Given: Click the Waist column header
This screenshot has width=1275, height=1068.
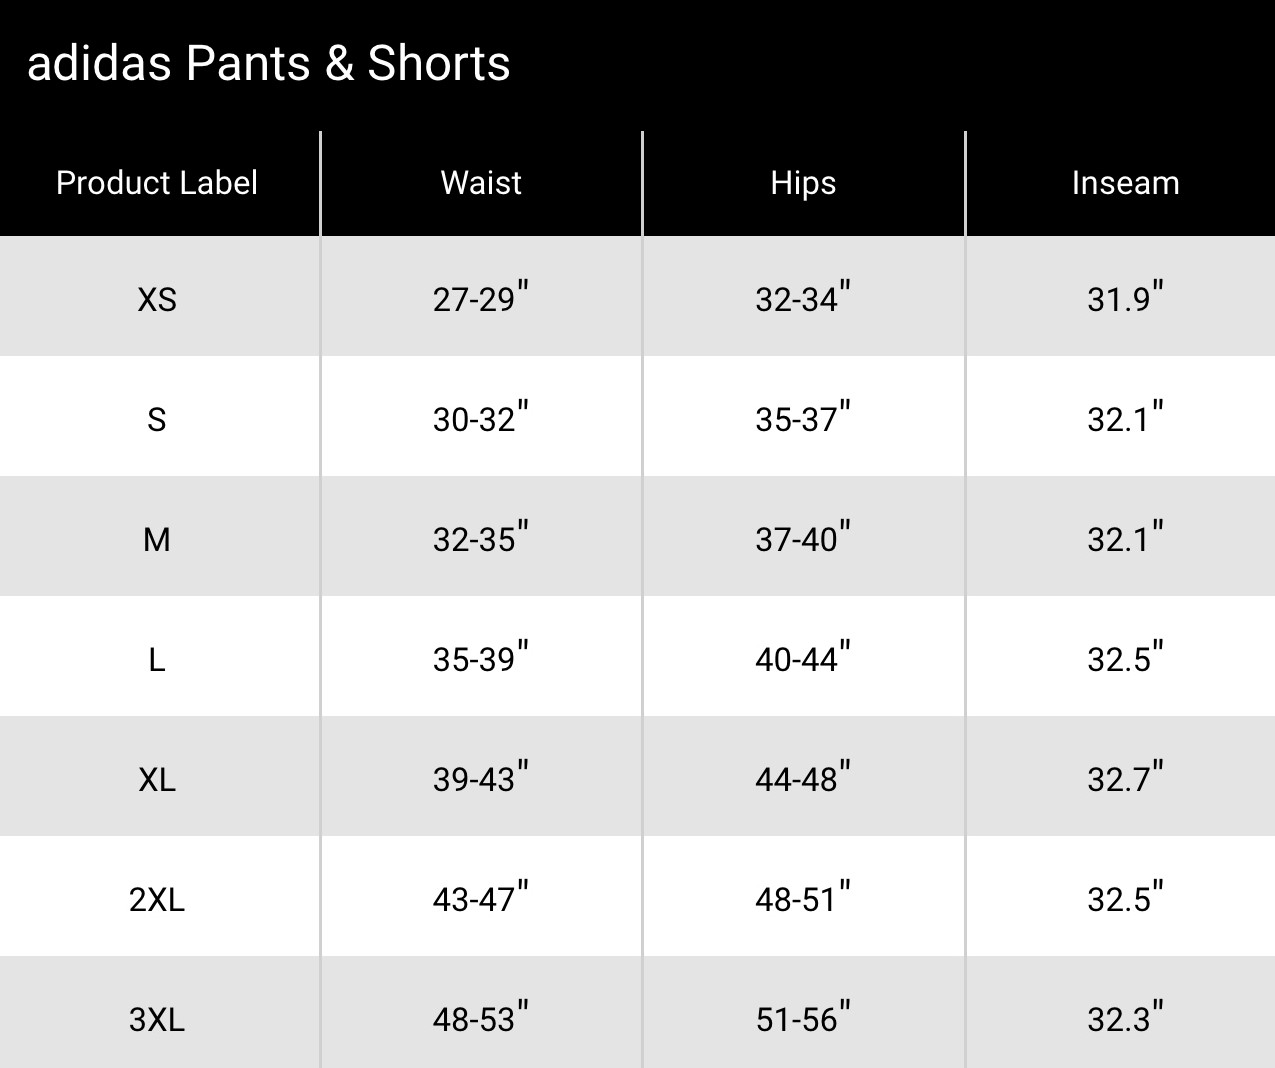Looking at the screenshot, I should tap(481, 183).
